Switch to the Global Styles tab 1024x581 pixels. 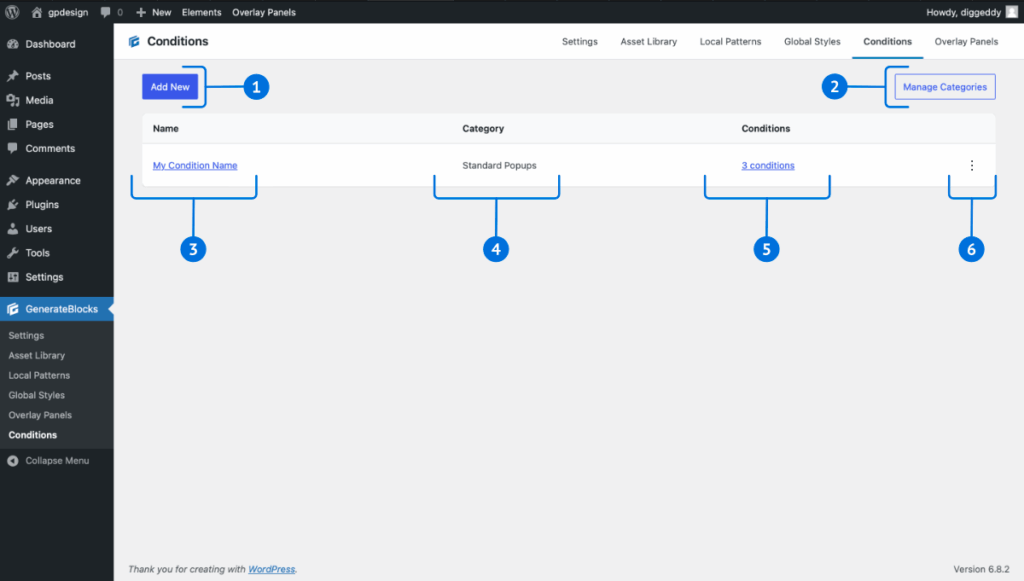pyautogui.click(x=812, y=41)
